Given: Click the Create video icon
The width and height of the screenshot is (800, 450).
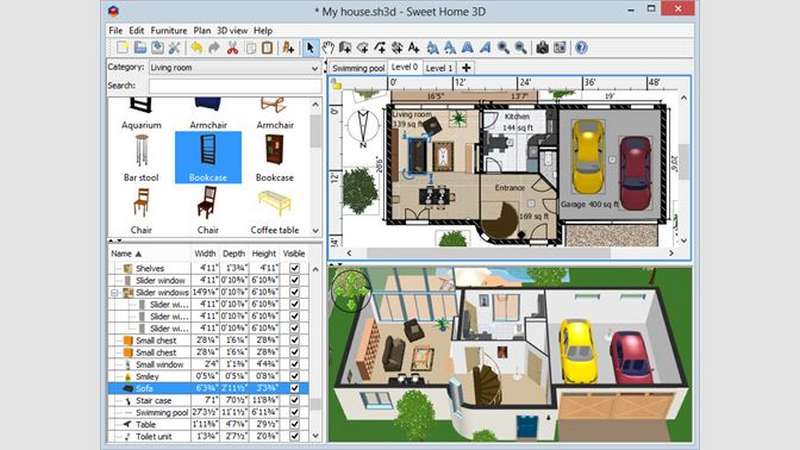Looking at the screenshot, I should [x=560, y=48].
